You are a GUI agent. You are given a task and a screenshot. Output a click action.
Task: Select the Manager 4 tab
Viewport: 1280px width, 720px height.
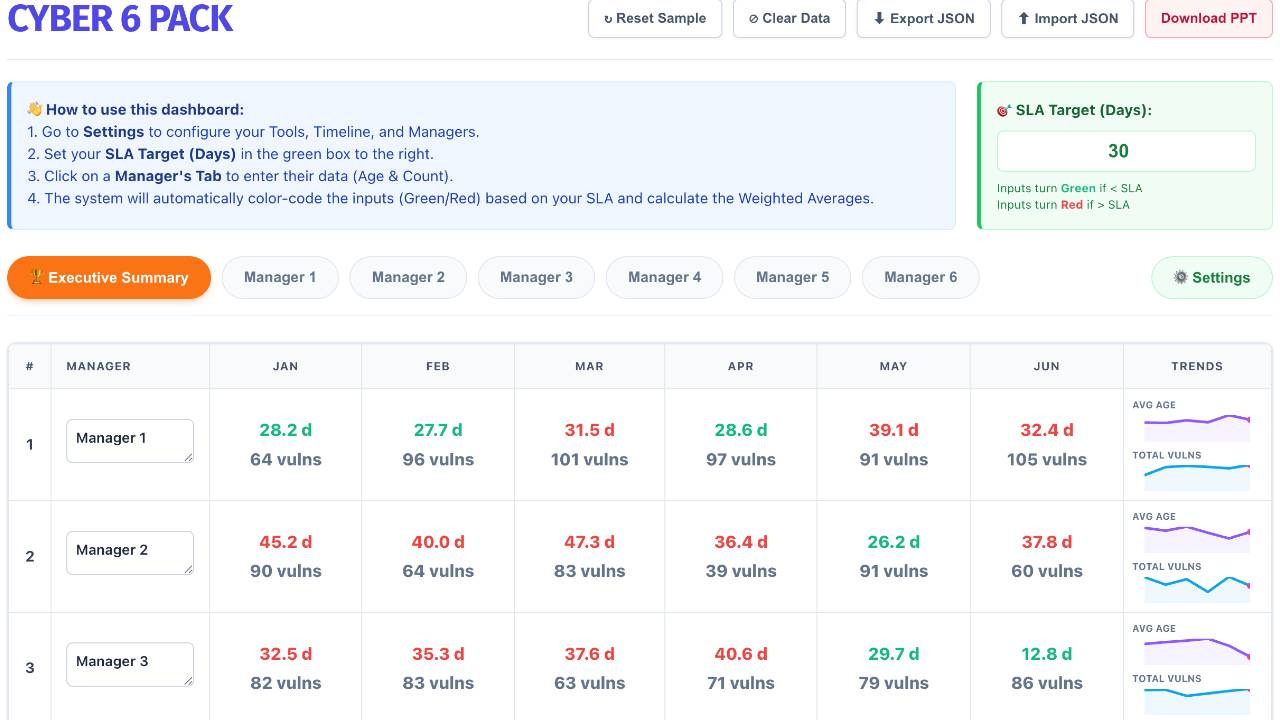pos(664,277)
